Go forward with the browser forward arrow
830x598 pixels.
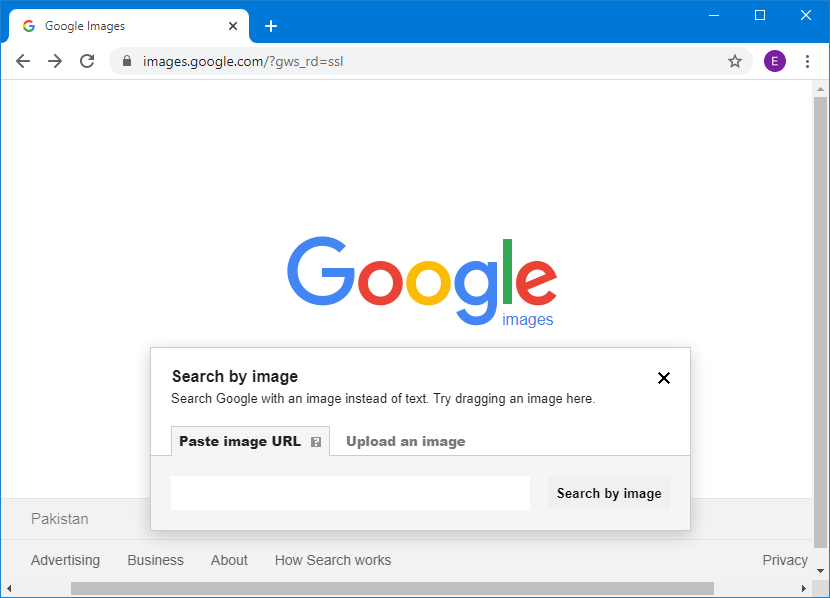[x=55, y=61]
